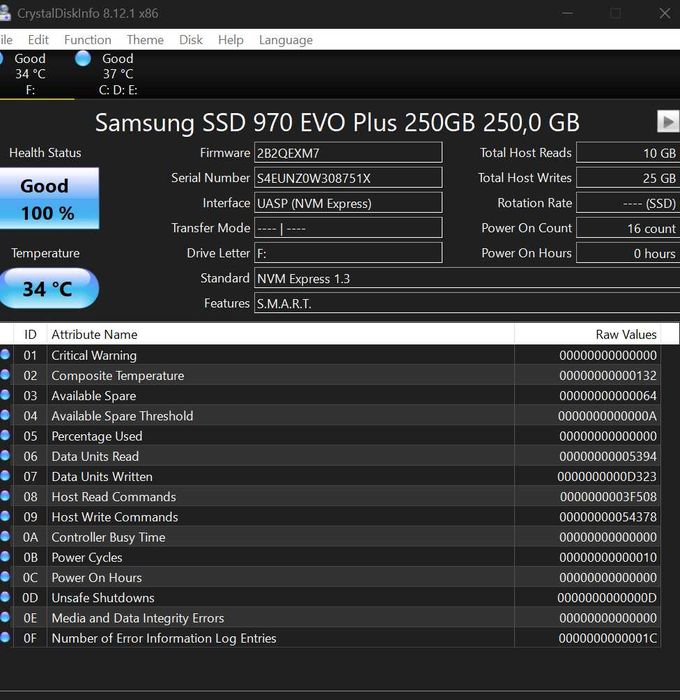Click raw value 000000000001C

click(607, 638)
